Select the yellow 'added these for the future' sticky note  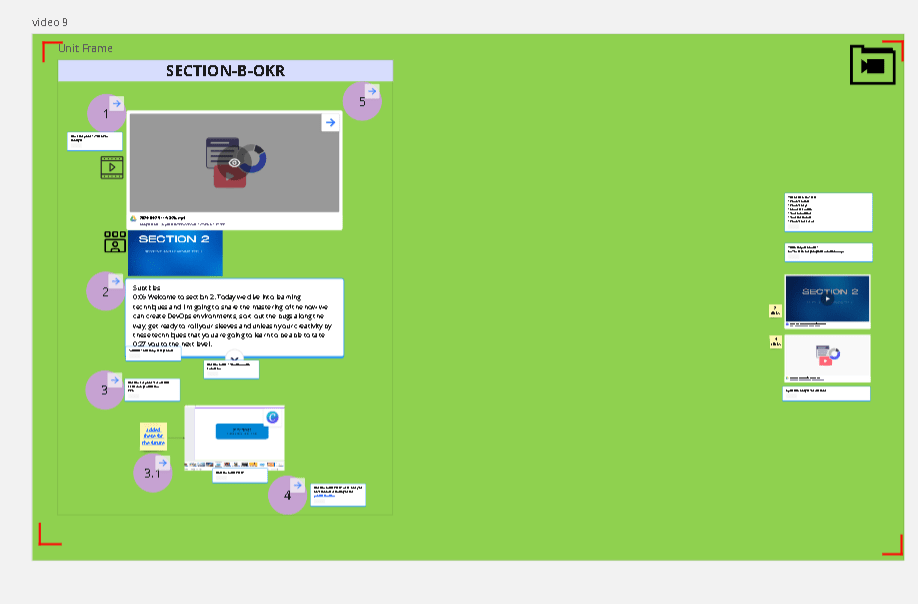coord(153,437)
